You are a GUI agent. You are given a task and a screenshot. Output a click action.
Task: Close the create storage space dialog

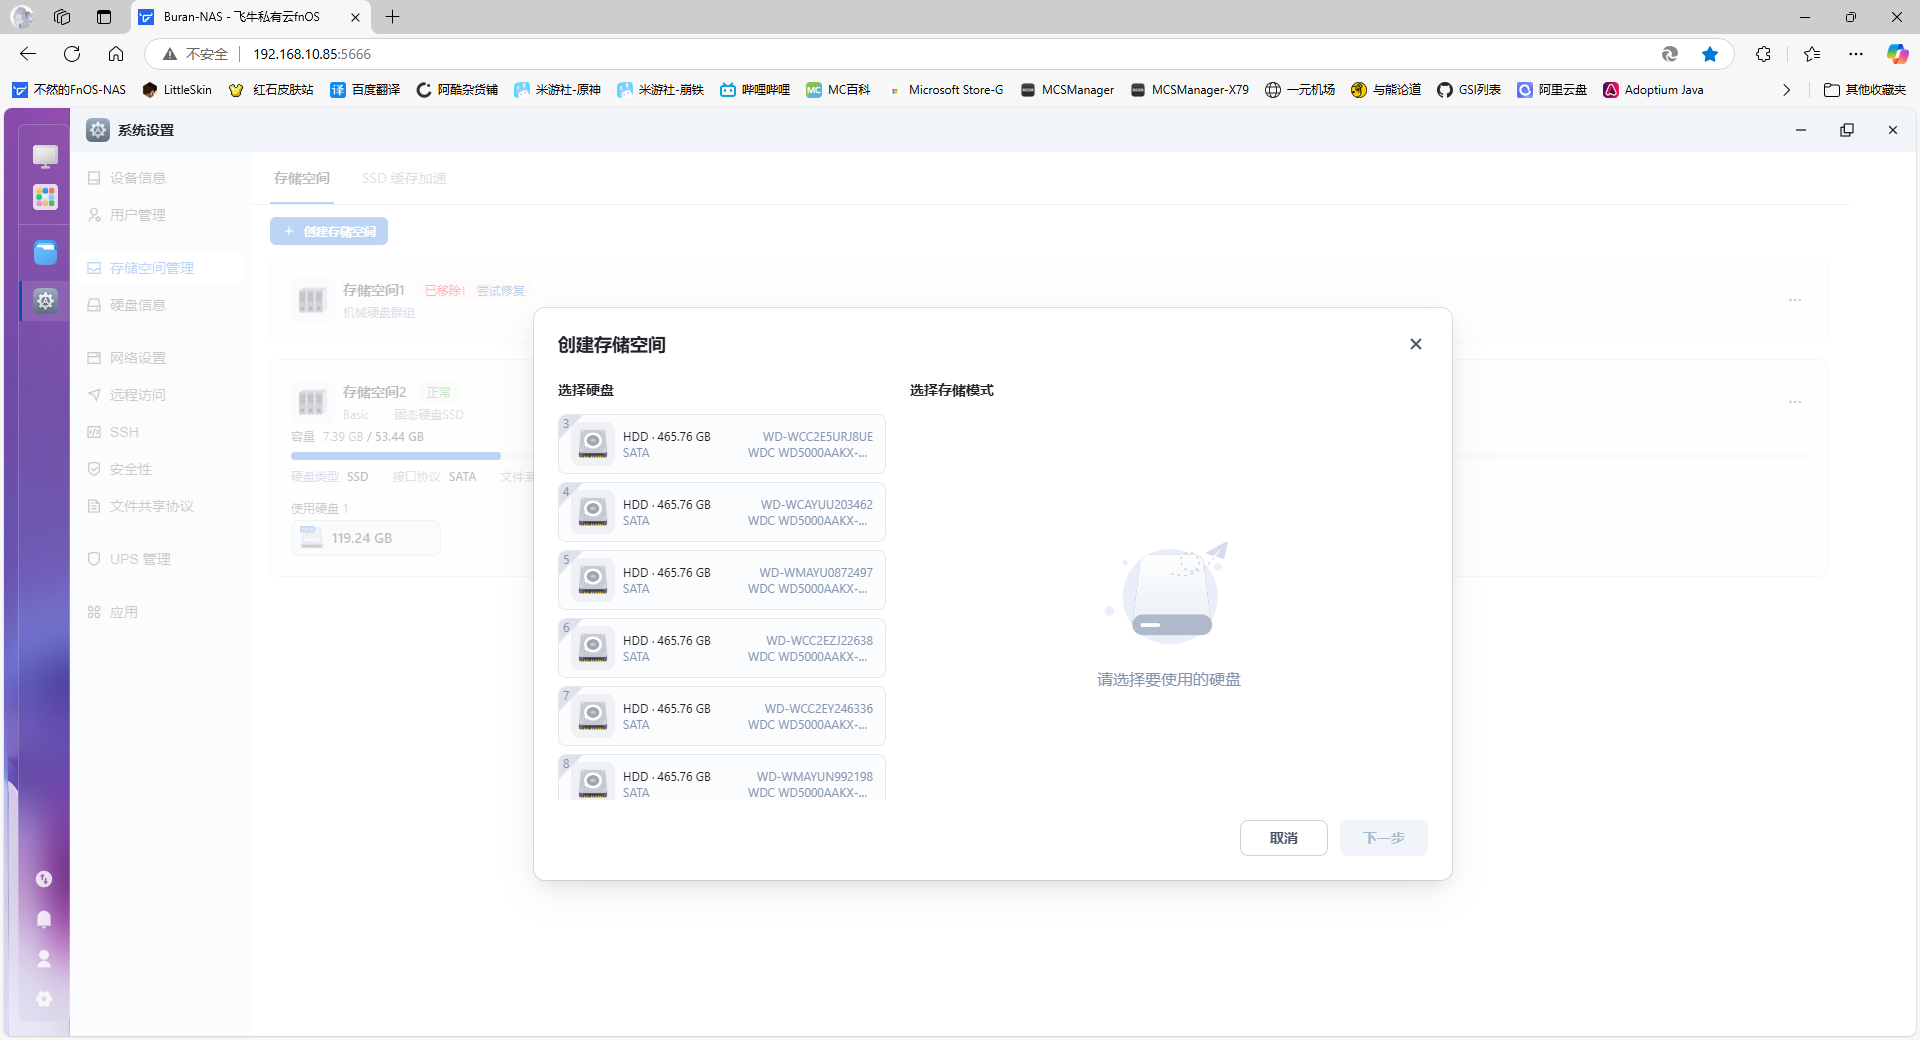pos(1415,344)
